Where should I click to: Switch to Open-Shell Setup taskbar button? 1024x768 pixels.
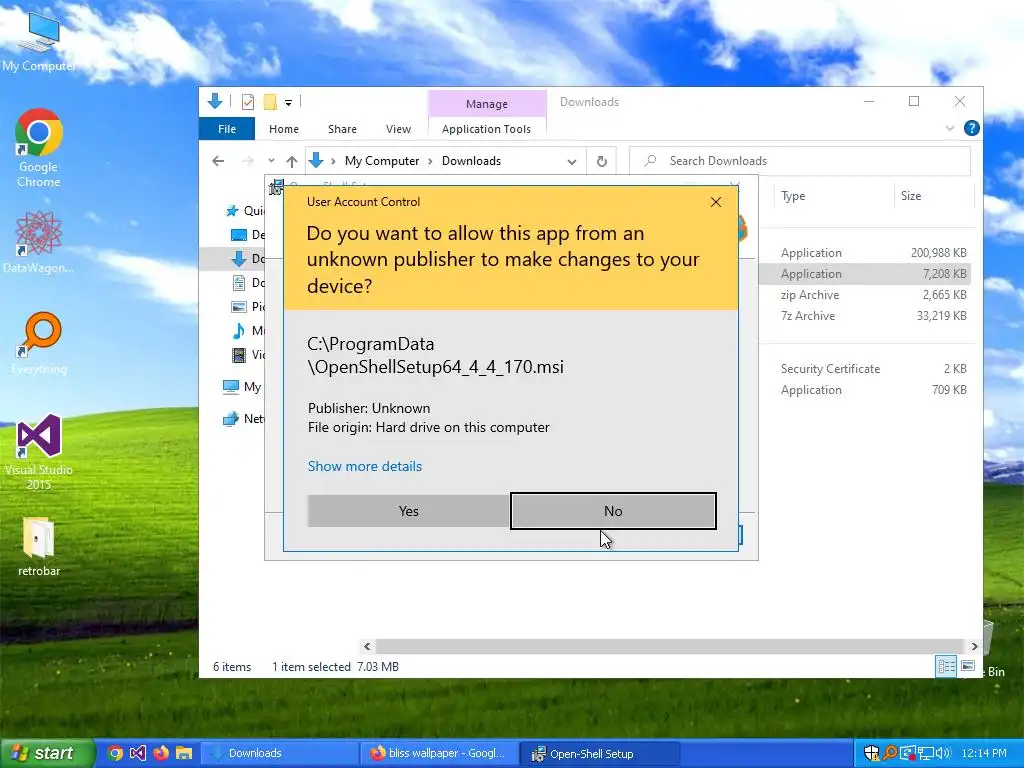tap(600, 754)
